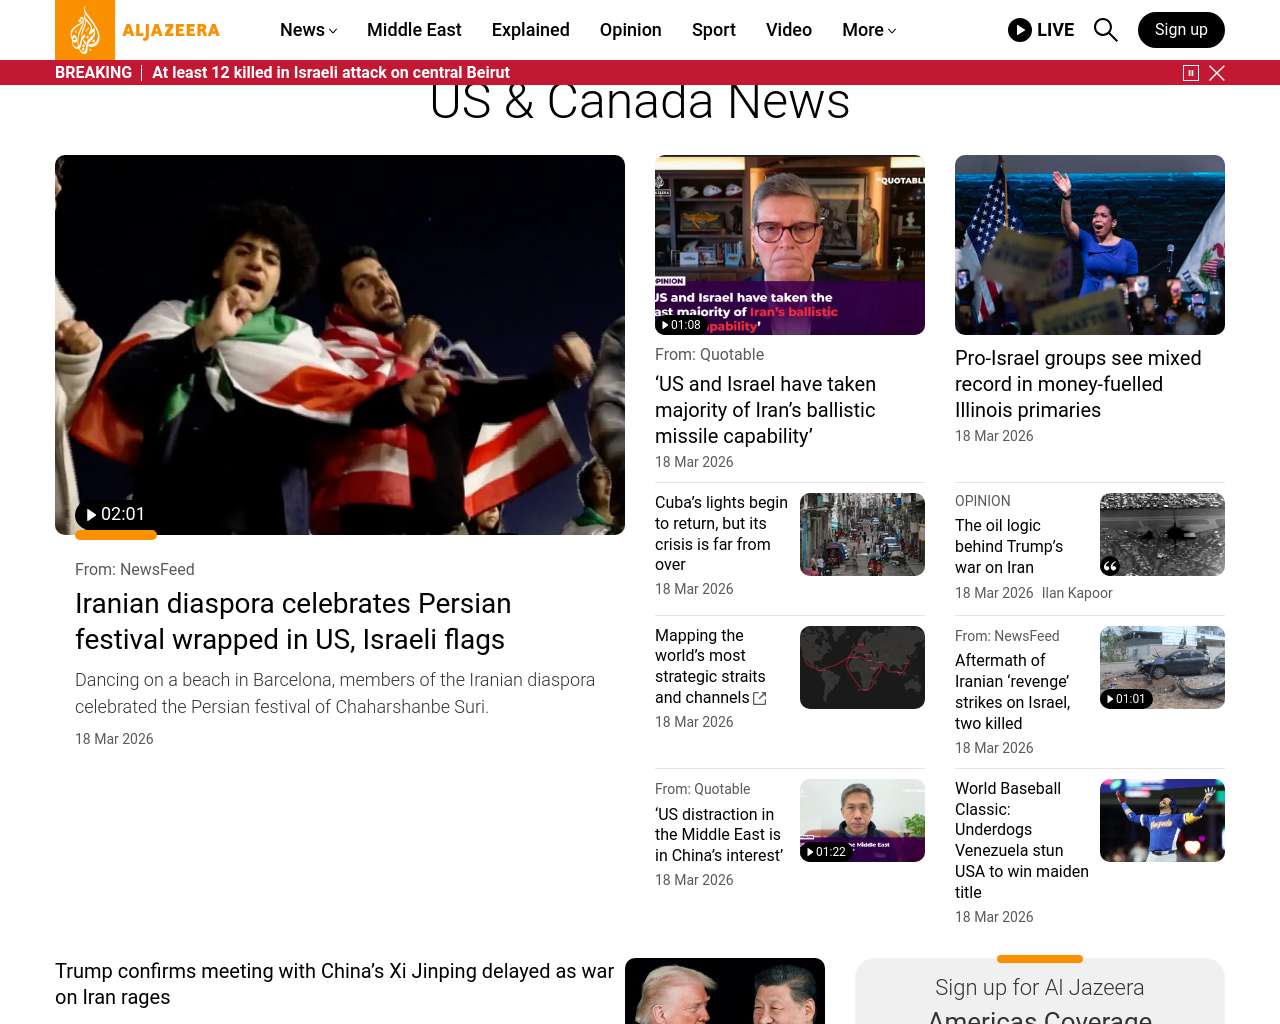Click the LIVE play icon
1280x1024 pixels.
click(x=1019, y=30)
